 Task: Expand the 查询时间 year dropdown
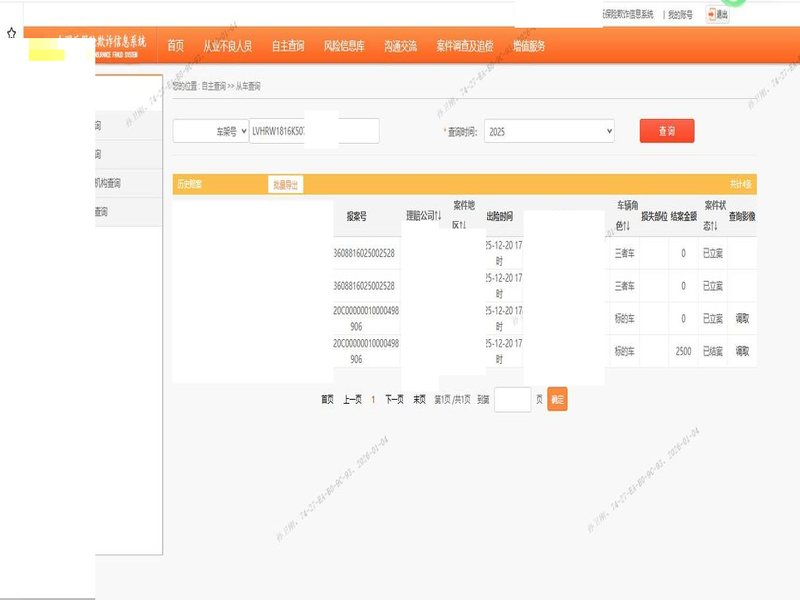[549, 131]
